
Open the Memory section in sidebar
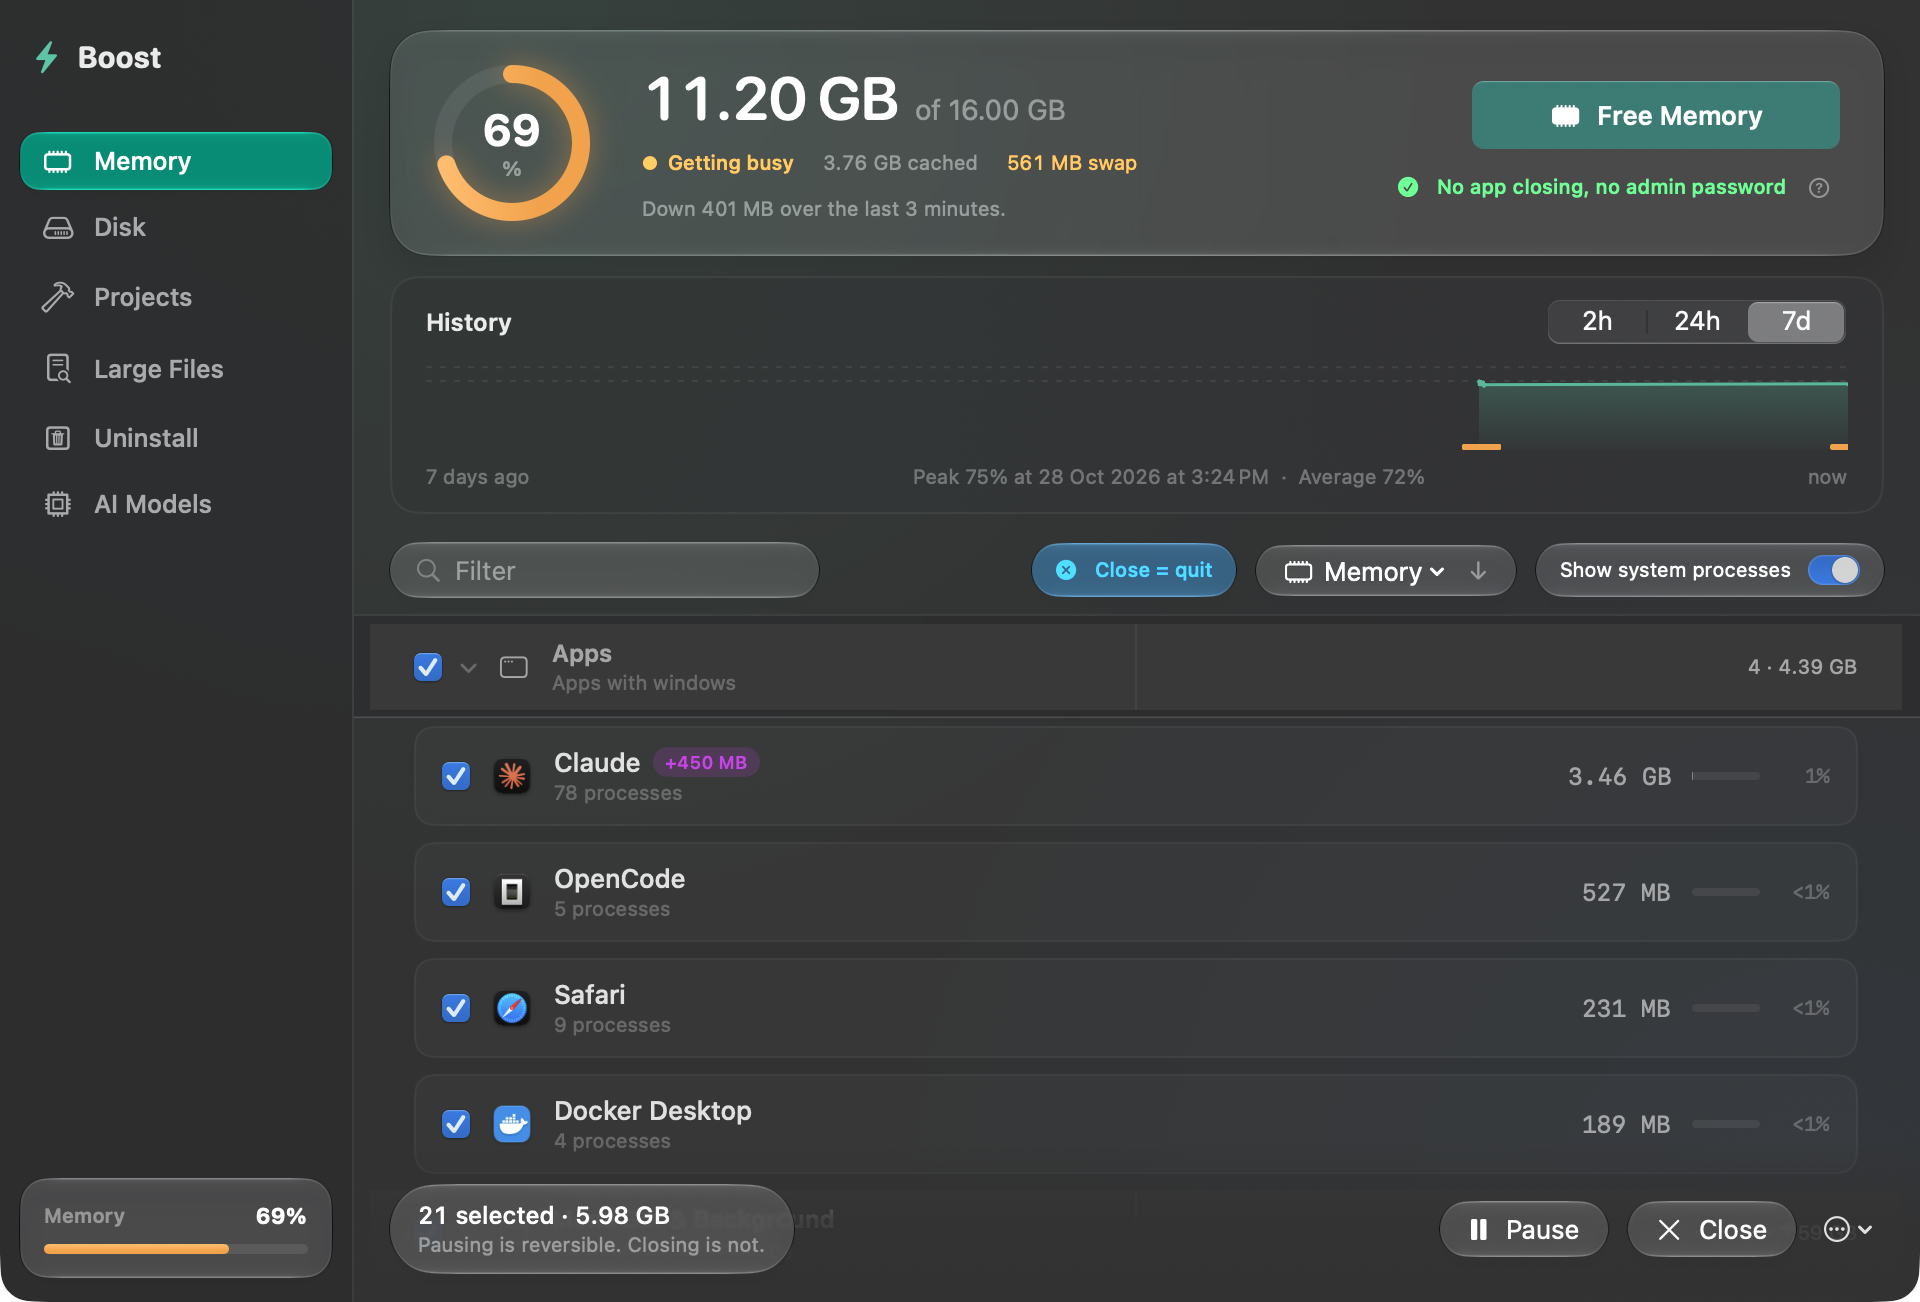point(176,161)
